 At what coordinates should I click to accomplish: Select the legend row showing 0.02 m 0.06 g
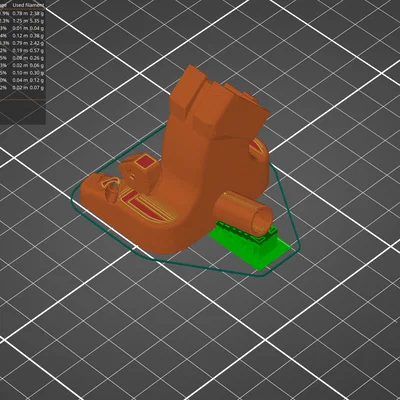[x=22, y=65]
